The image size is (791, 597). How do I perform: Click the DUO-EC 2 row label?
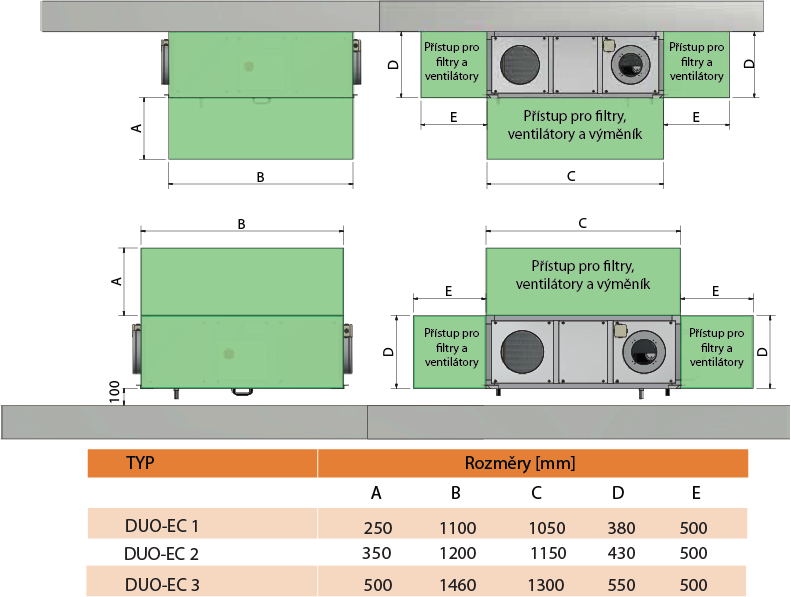[161, 554]
